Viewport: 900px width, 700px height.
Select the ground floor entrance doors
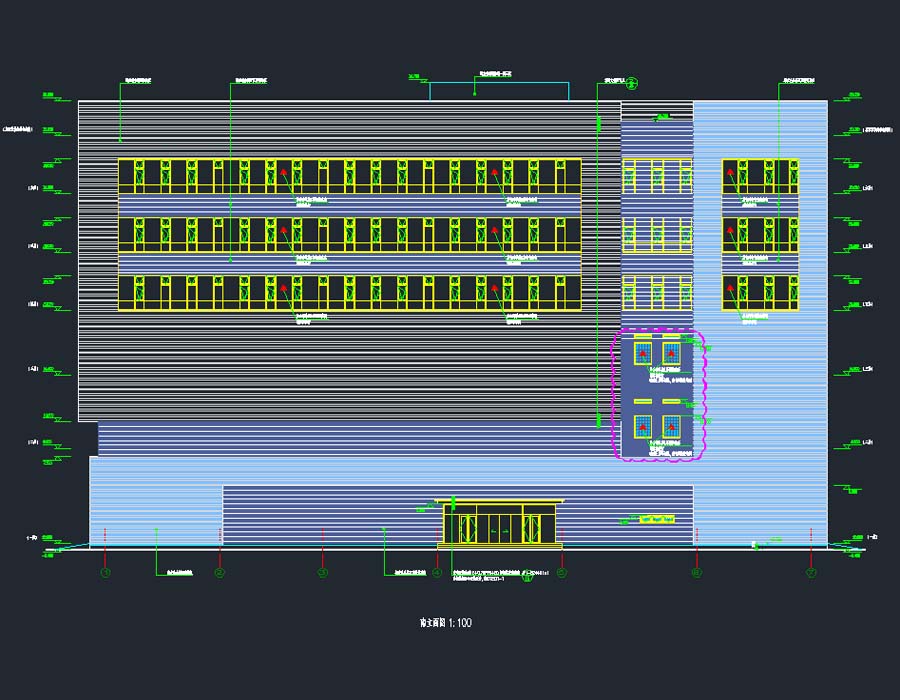pyautogui.click(x=499, y=524)
